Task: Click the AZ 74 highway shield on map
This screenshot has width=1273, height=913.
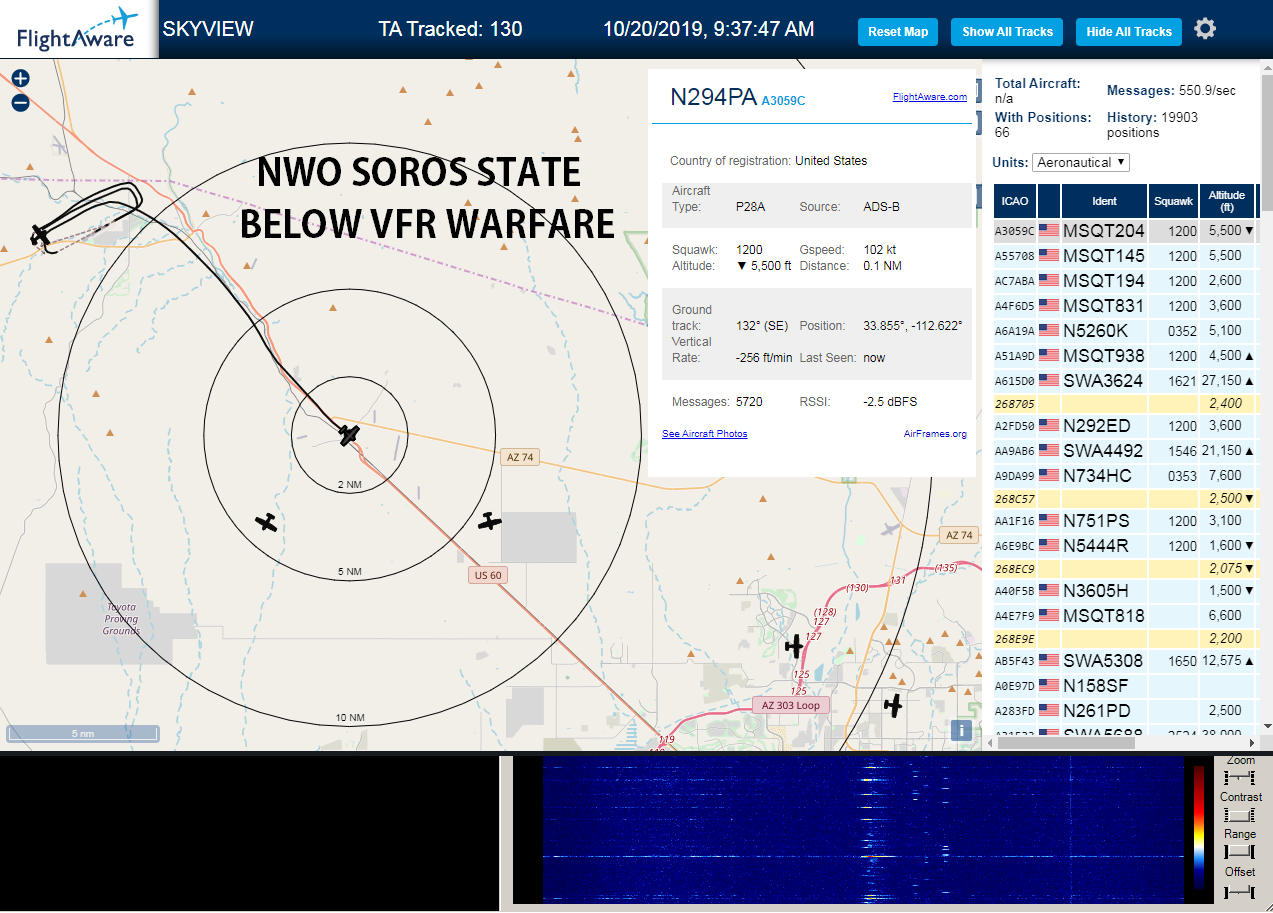Action: coord(520,457)
